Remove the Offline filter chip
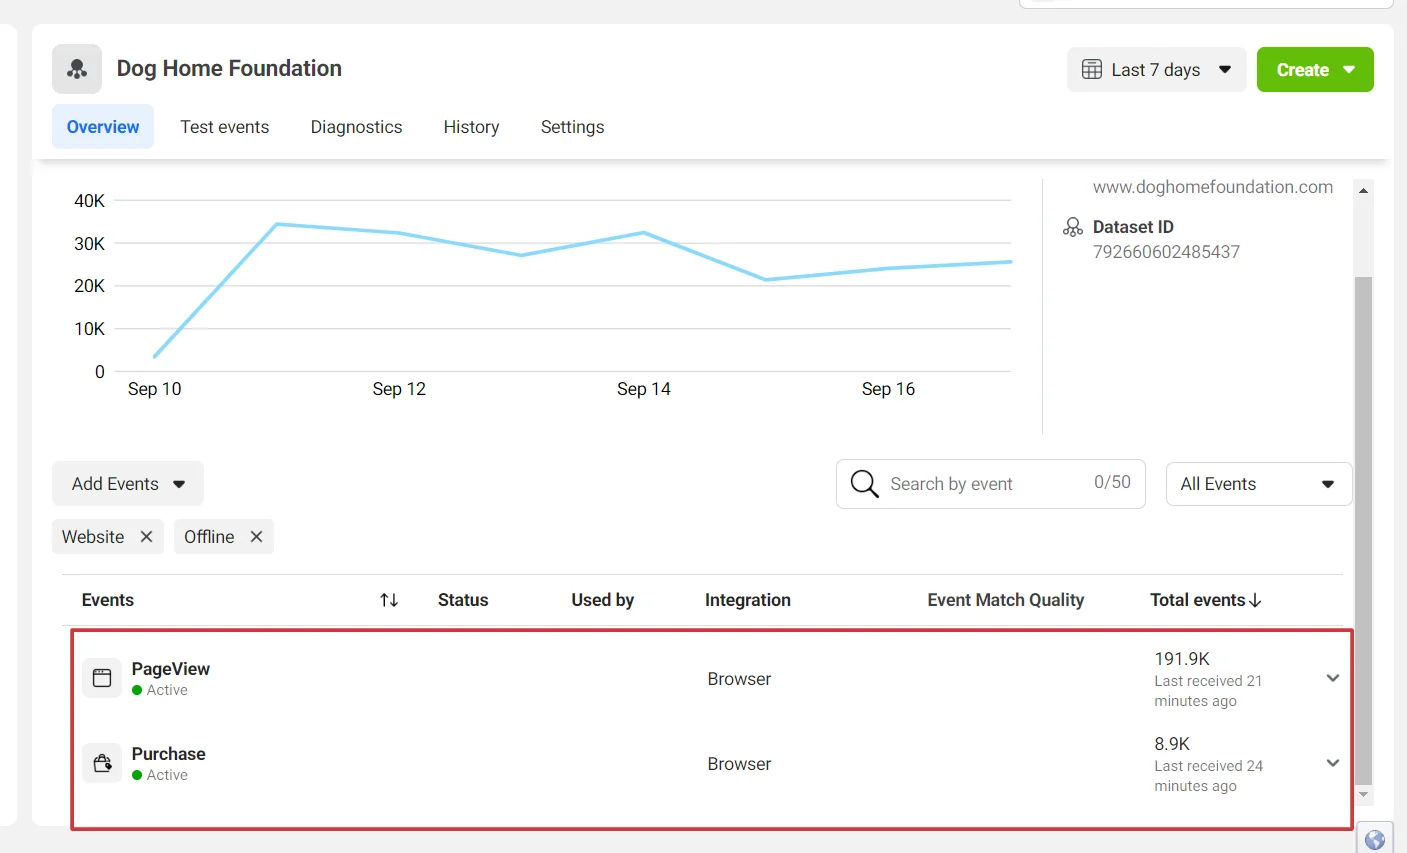Screen dimensions: 1407x853 (256, 537)
